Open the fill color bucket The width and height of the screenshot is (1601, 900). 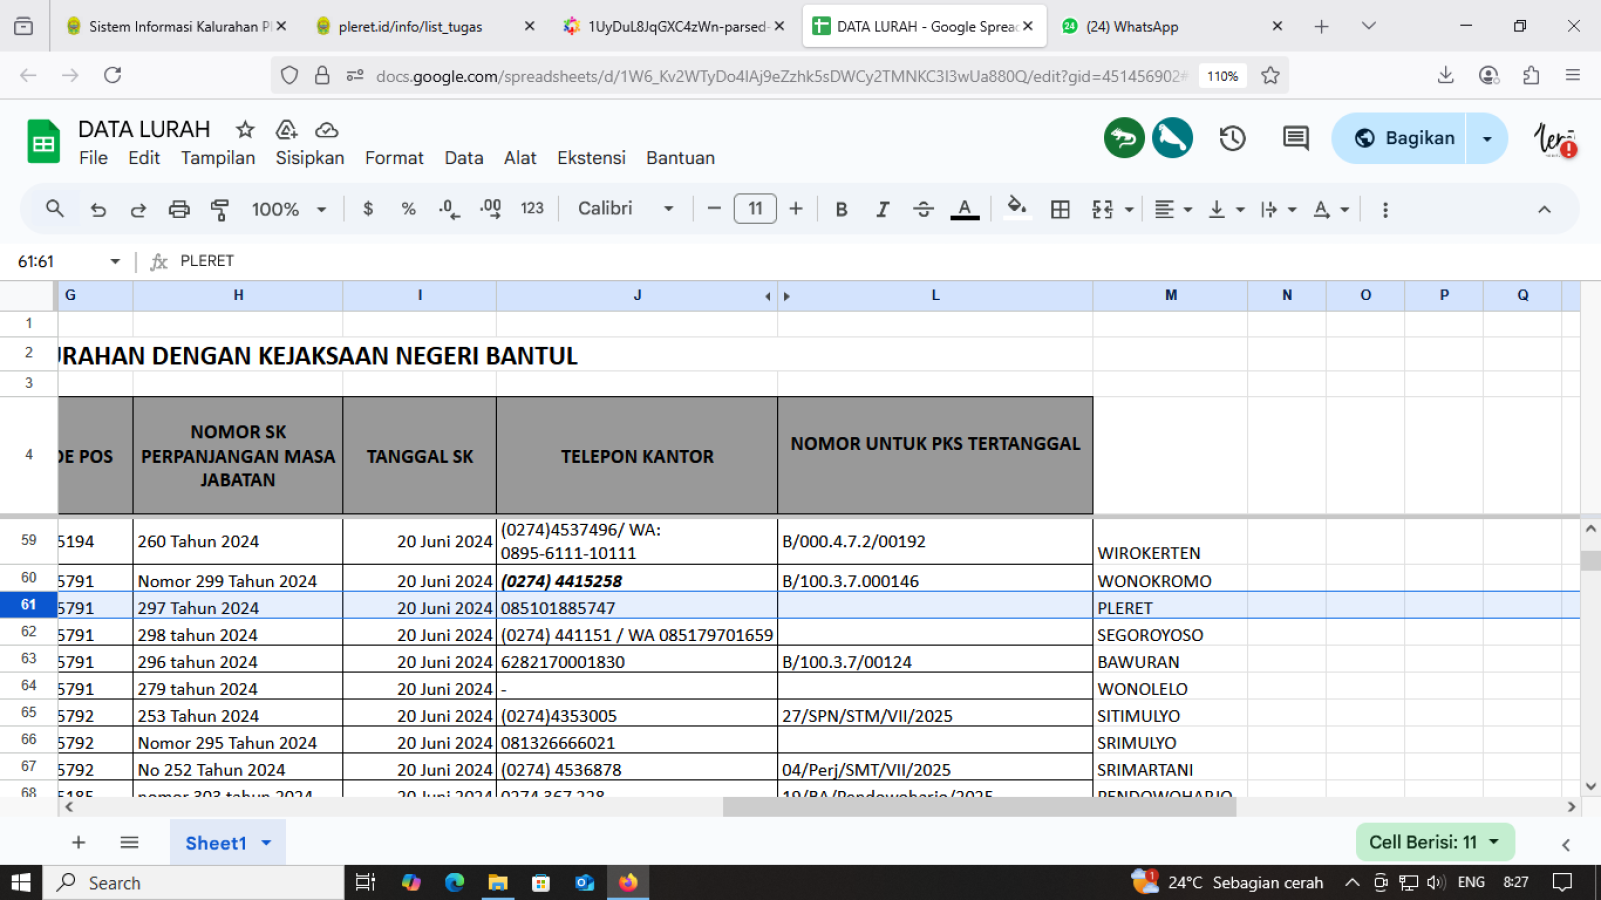click(1017, 207)
